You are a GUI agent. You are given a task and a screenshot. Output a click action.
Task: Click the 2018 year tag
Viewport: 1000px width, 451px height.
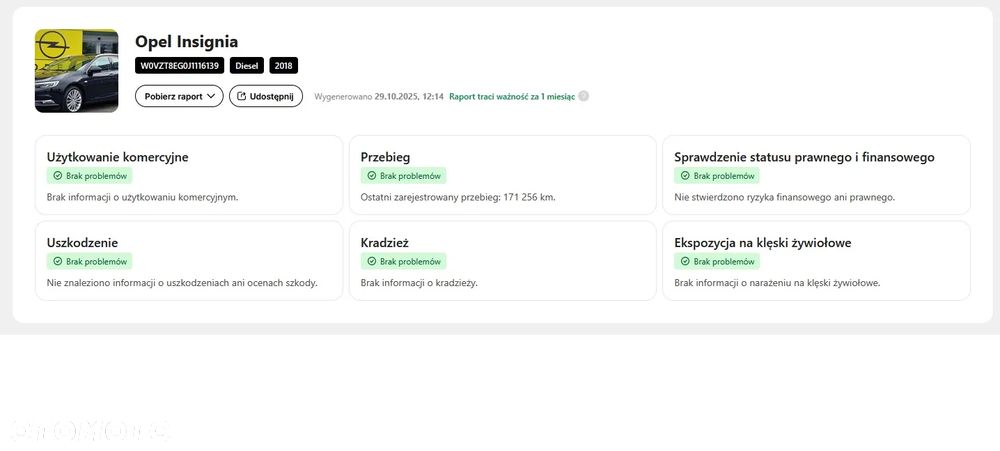point(283,66)
